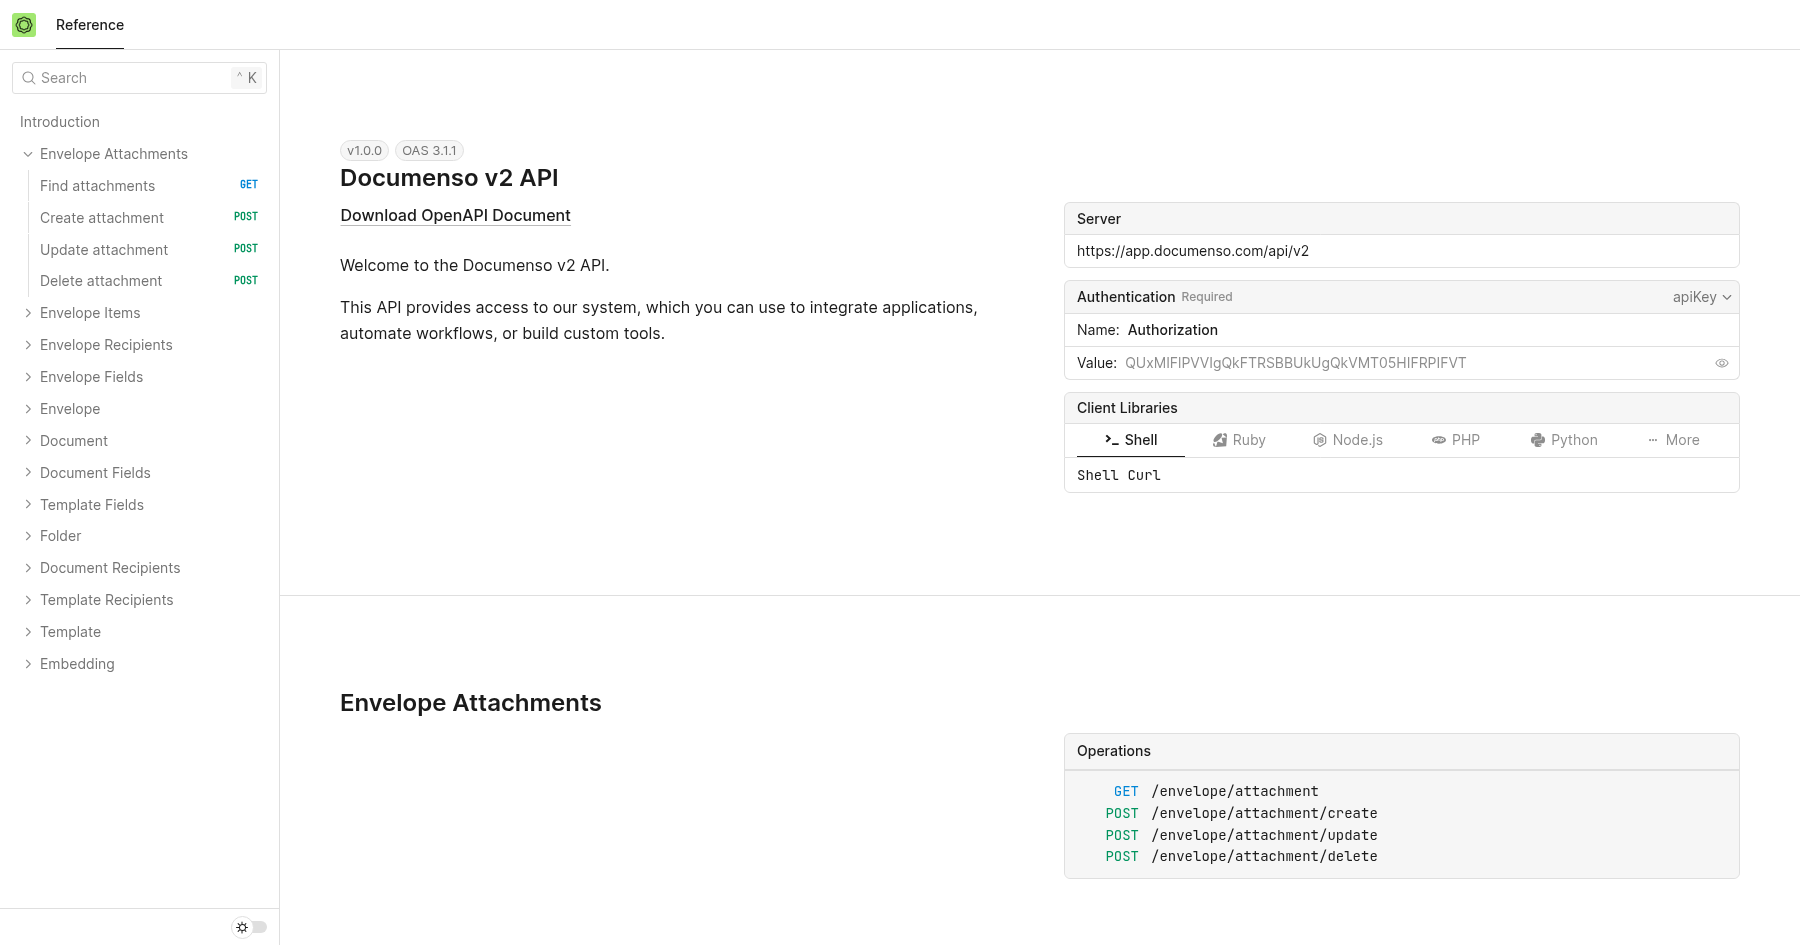Open POST /envelope/attachment/update operation

pos(1241,835)
